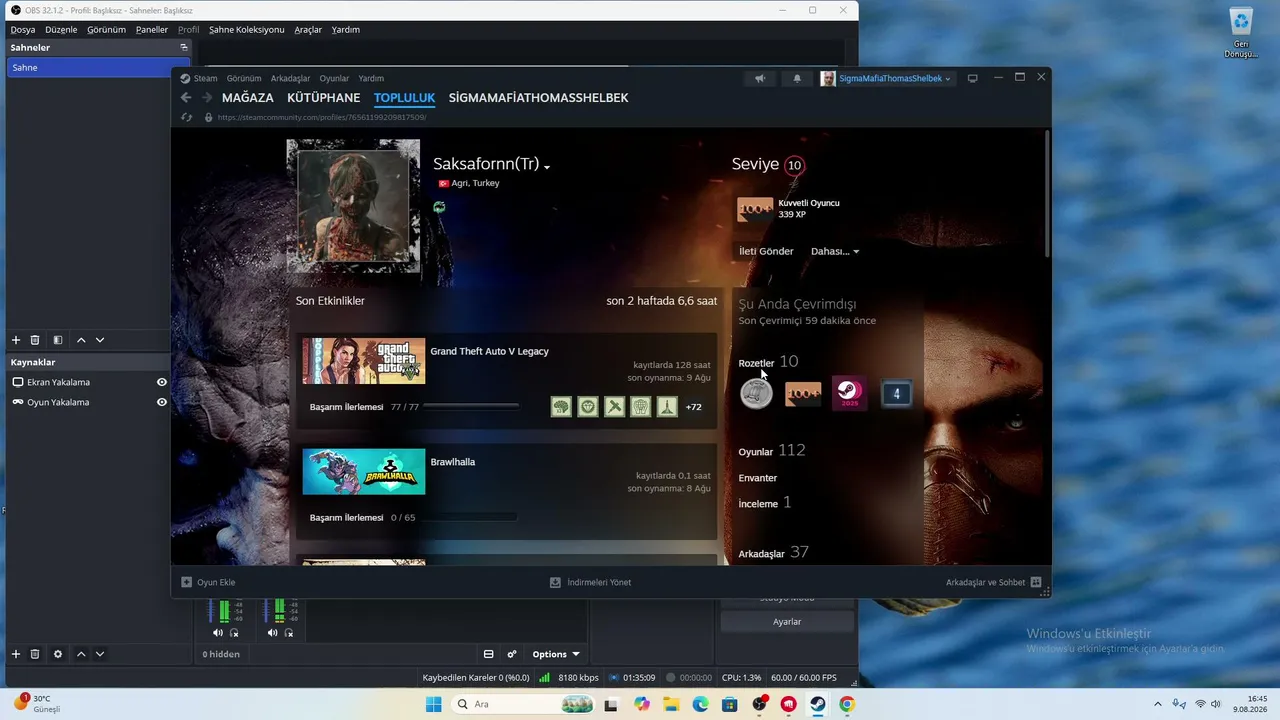Image resolution: width=1280 pixels, height=720 pixels.
Task: Open the Grand Theft Auto V game thumbnail
Action: (x=364, y=361)
